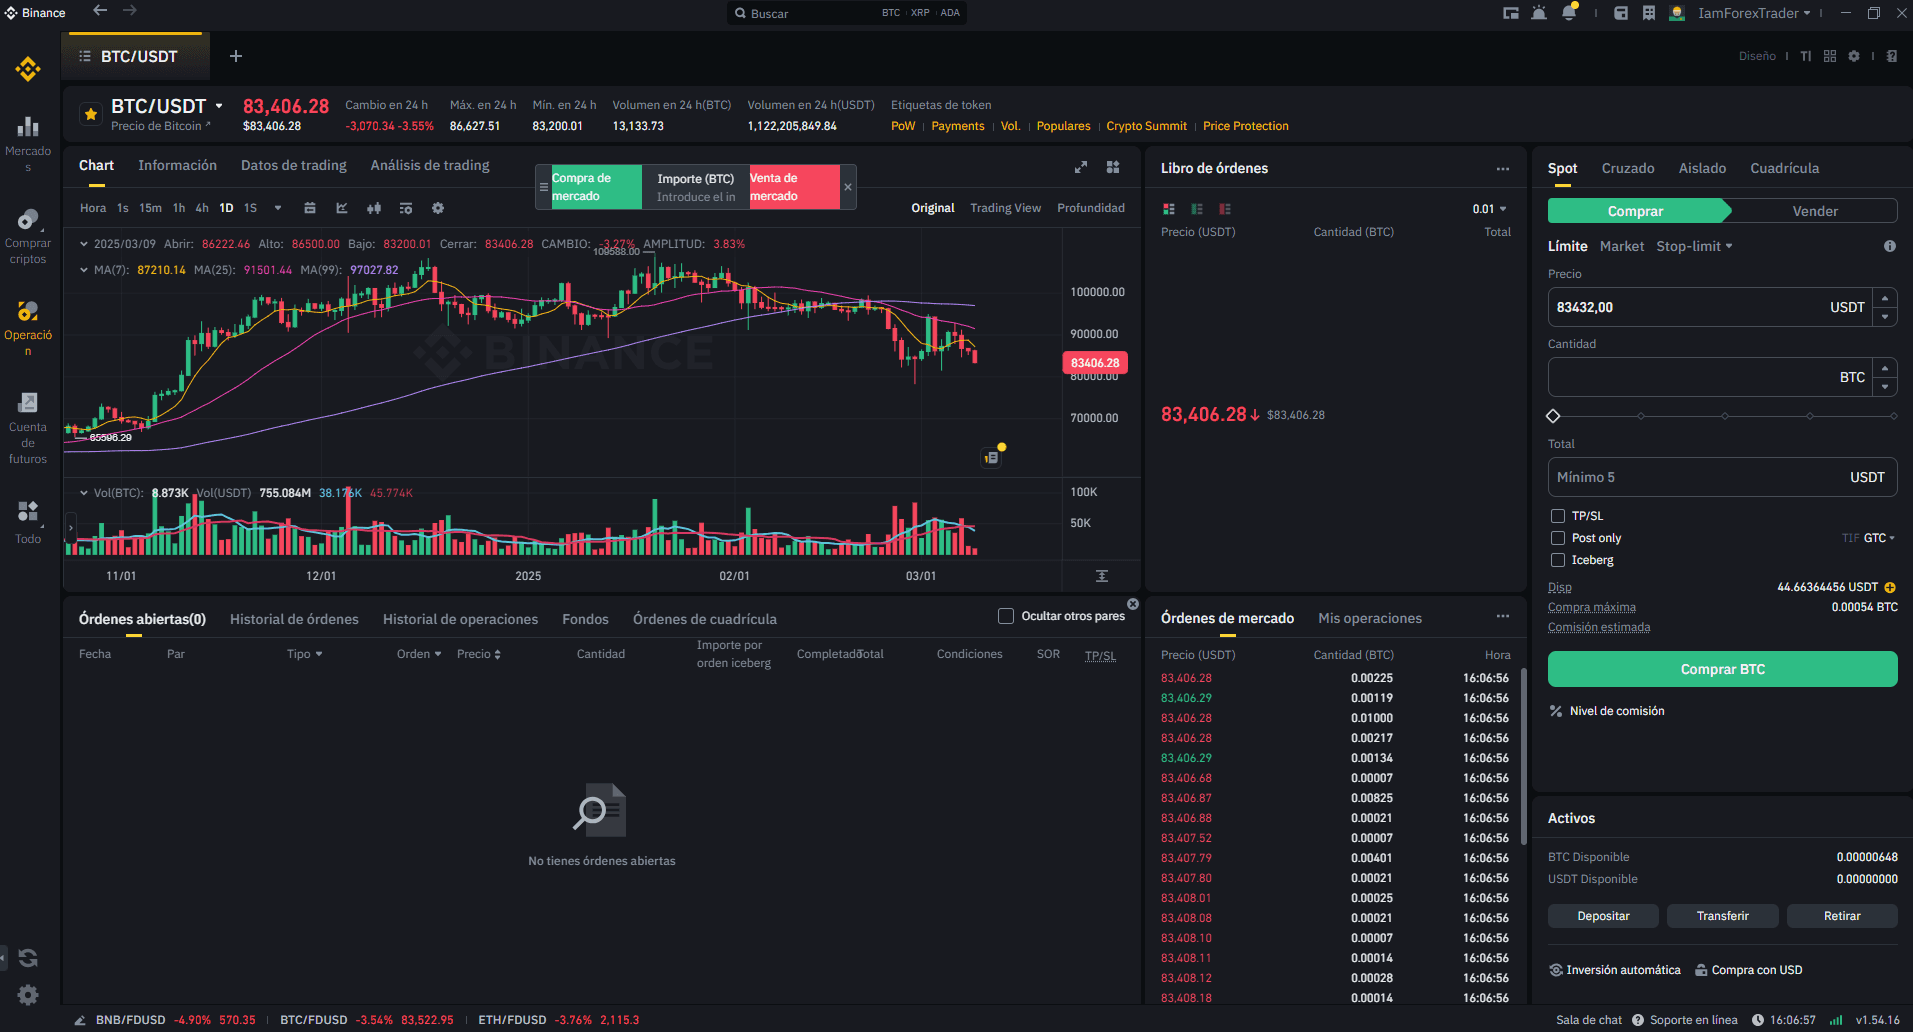Increase Precio with up stepper

pyautogui.click(x=1885, y=298)
